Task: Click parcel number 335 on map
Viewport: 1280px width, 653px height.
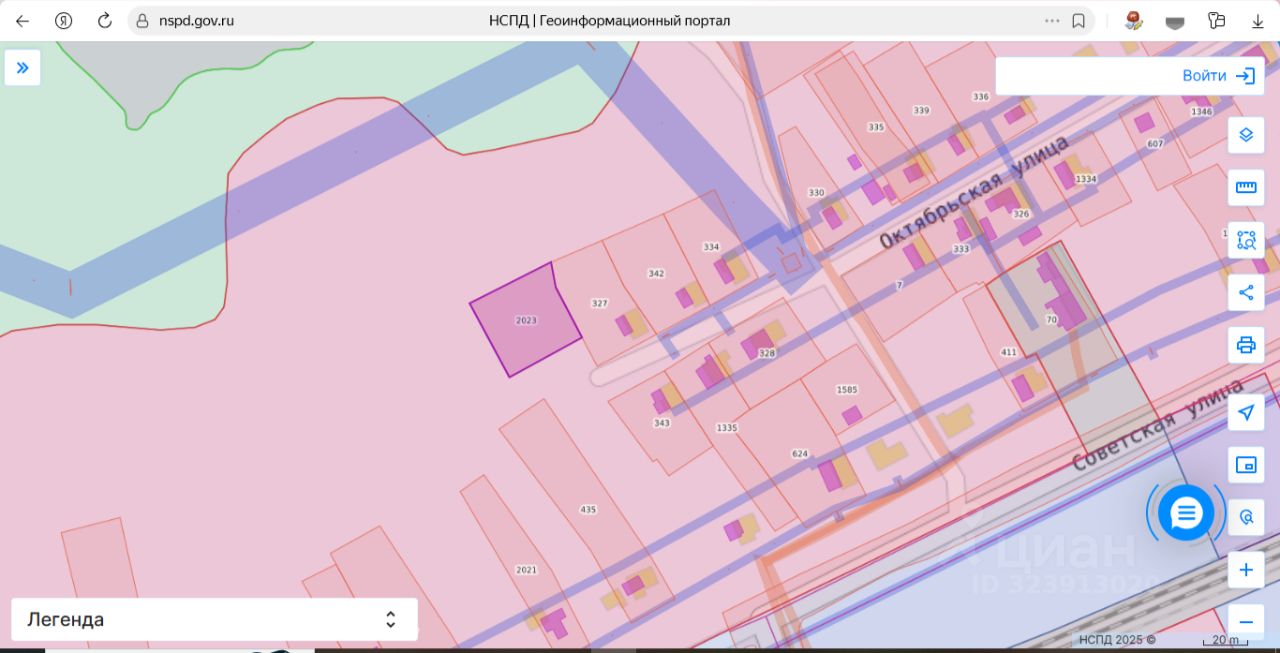Action: coord(876,127)
